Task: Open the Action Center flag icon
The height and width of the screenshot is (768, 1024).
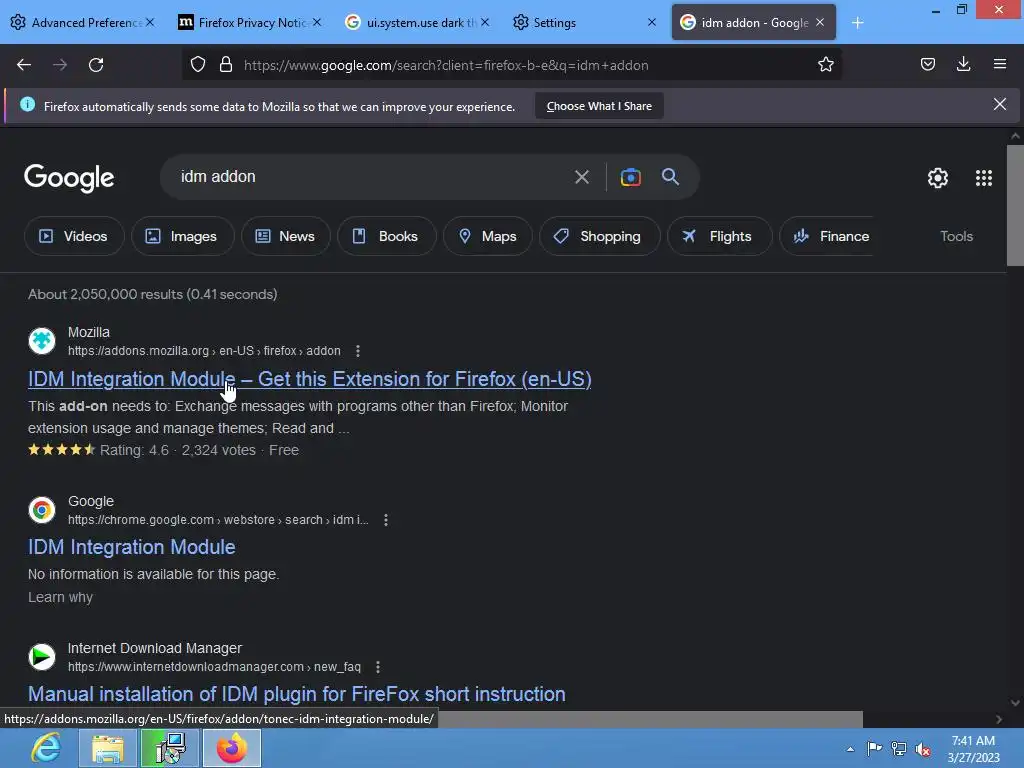Action: [x=874, y=748]
